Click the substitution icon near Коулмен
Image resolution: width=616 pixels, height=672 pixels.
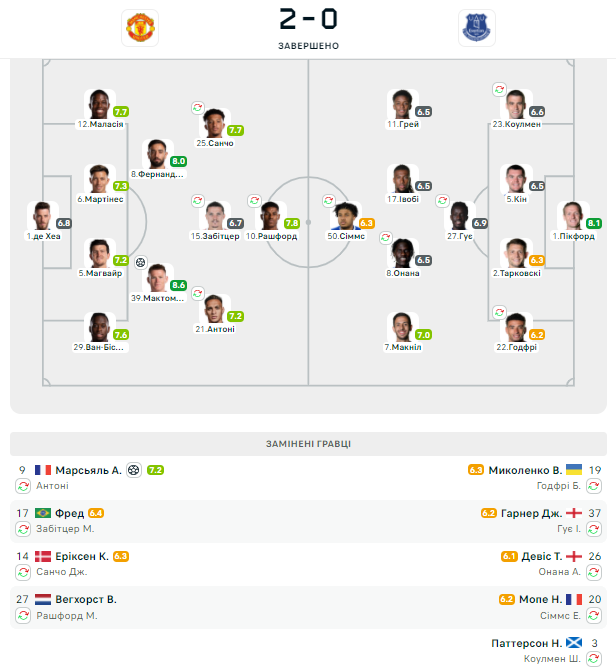click(499, 89)
